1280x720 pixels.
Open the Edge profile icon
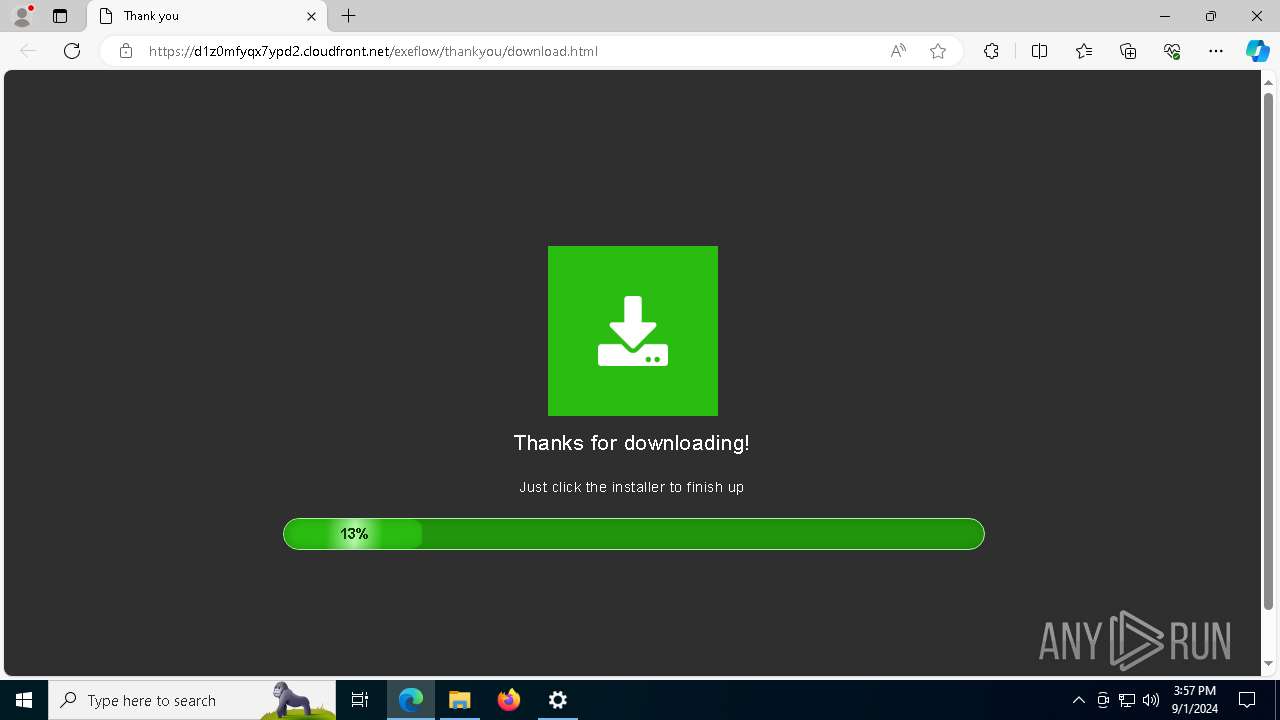pyautogui.click(x=22, y=16)
